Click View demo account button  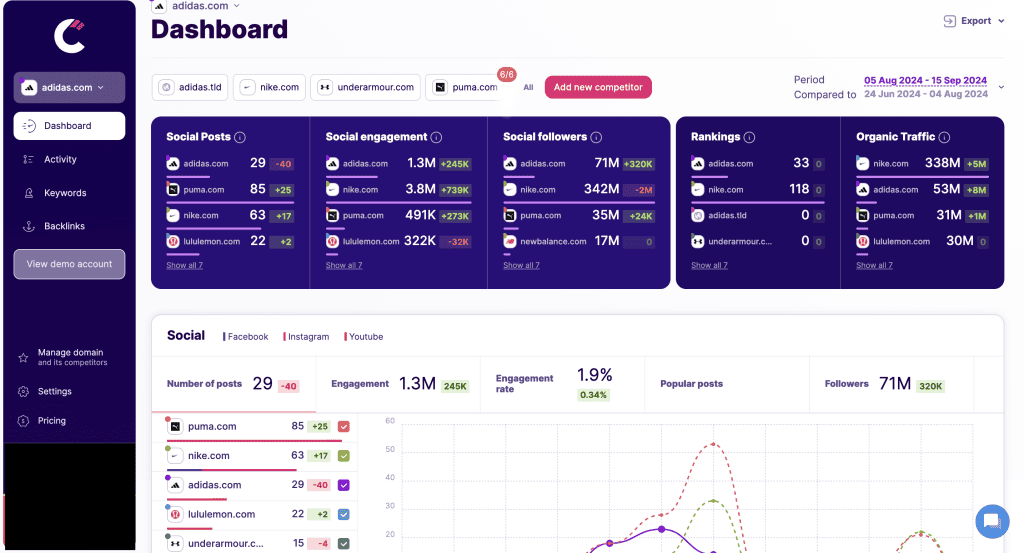click(69, 264)
